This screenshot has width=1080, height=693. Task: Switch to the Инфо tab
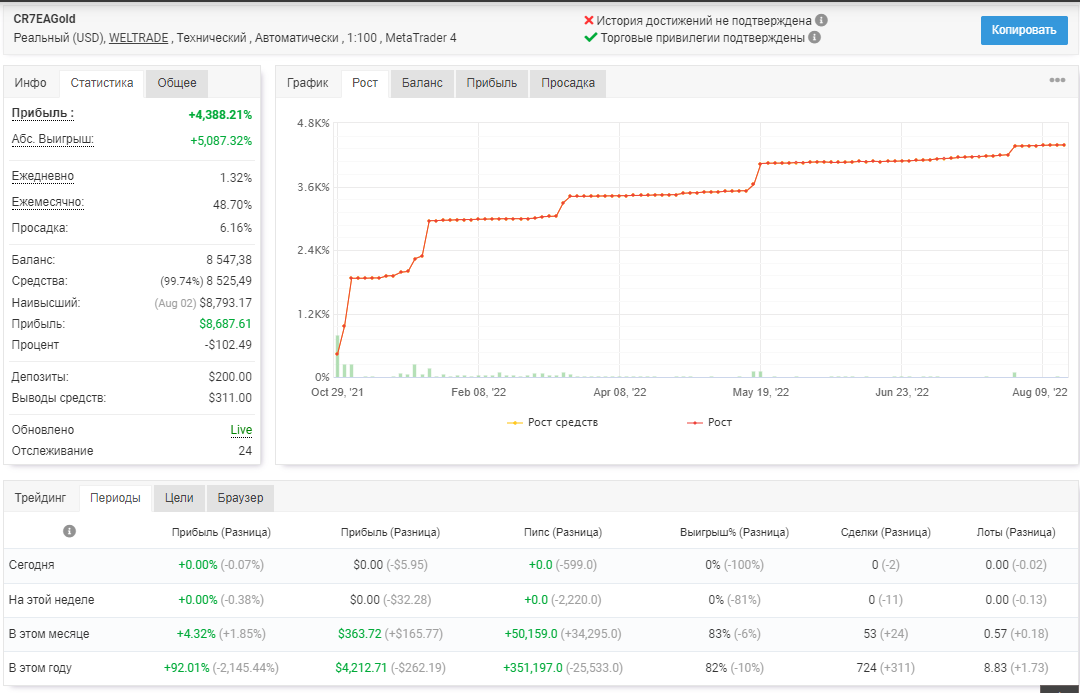click(x=31, y=83)
